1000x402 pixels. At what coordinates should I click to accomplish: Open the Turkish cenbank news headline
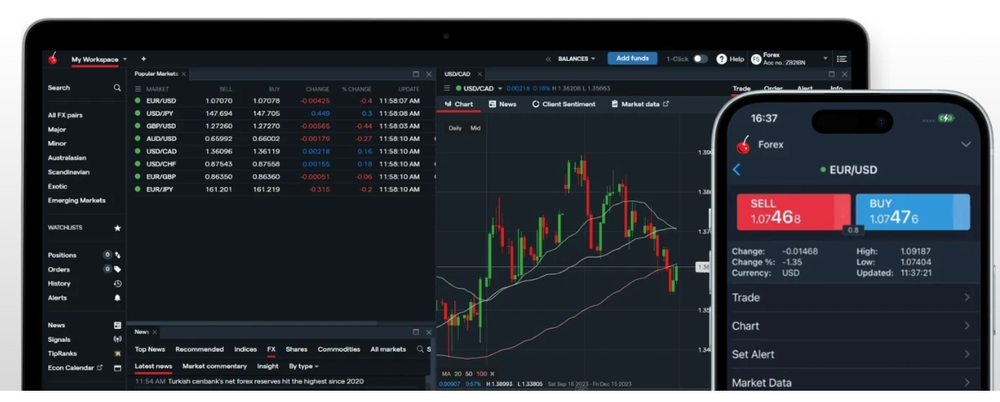tap(266, 382)
